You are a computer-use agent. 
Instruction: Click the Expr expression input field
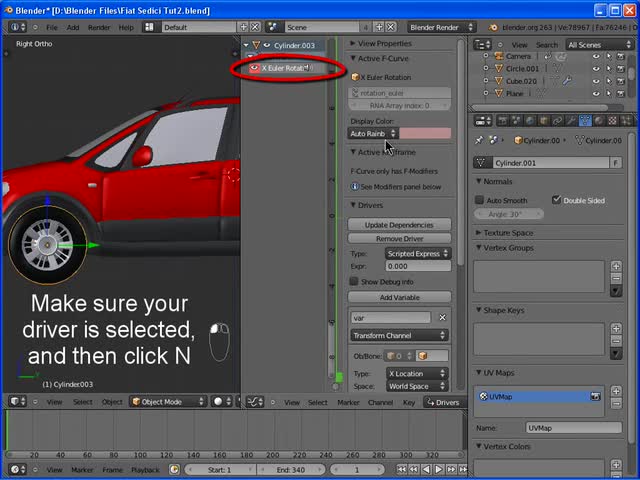pos(417,266)
